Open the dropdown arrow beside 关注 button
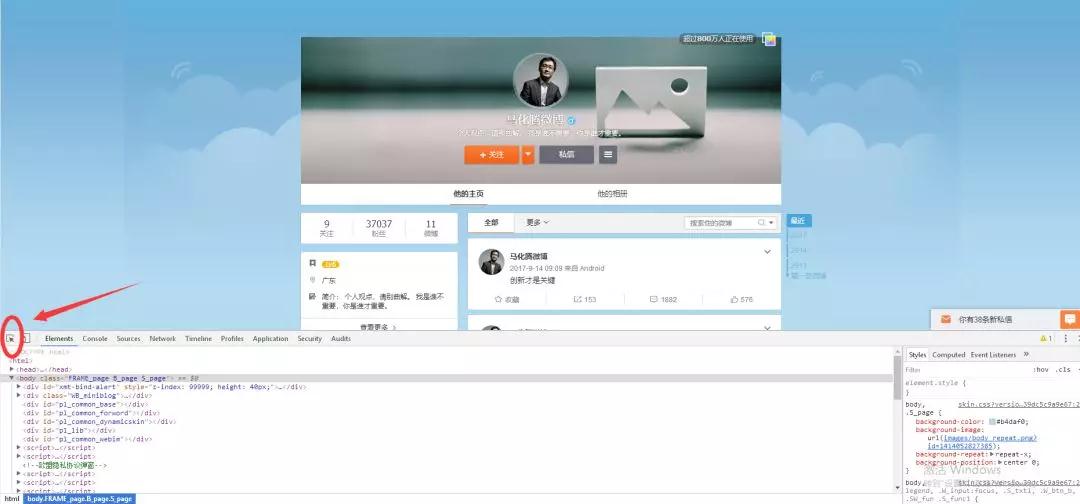This screenshot has height=504, width=1080. click(x=528, y=155)
